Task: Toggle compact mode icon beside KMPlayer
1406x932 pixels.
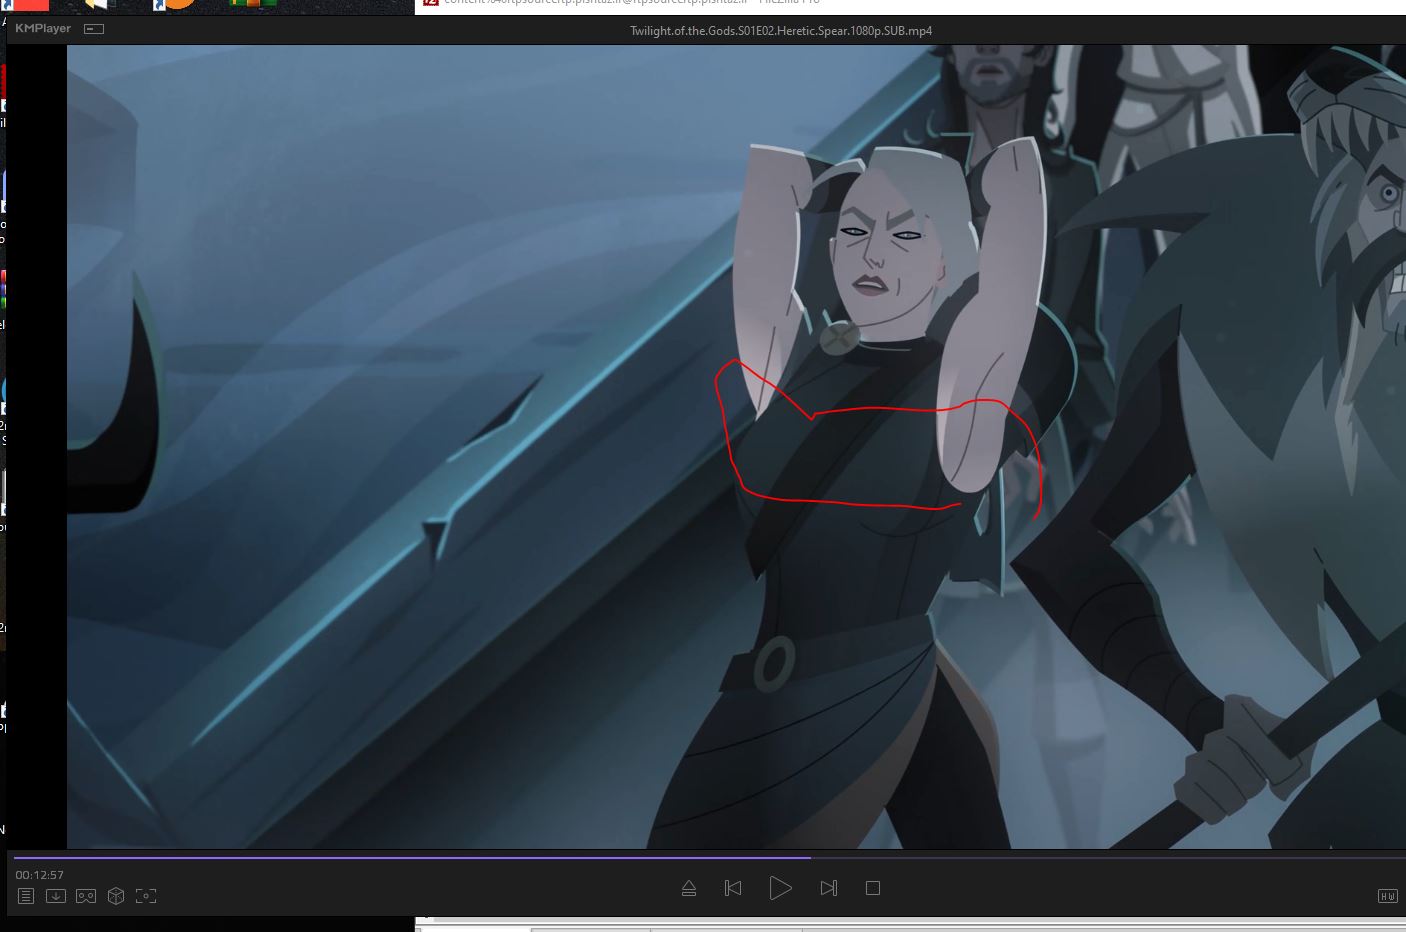Action: [x=94, y=29]
